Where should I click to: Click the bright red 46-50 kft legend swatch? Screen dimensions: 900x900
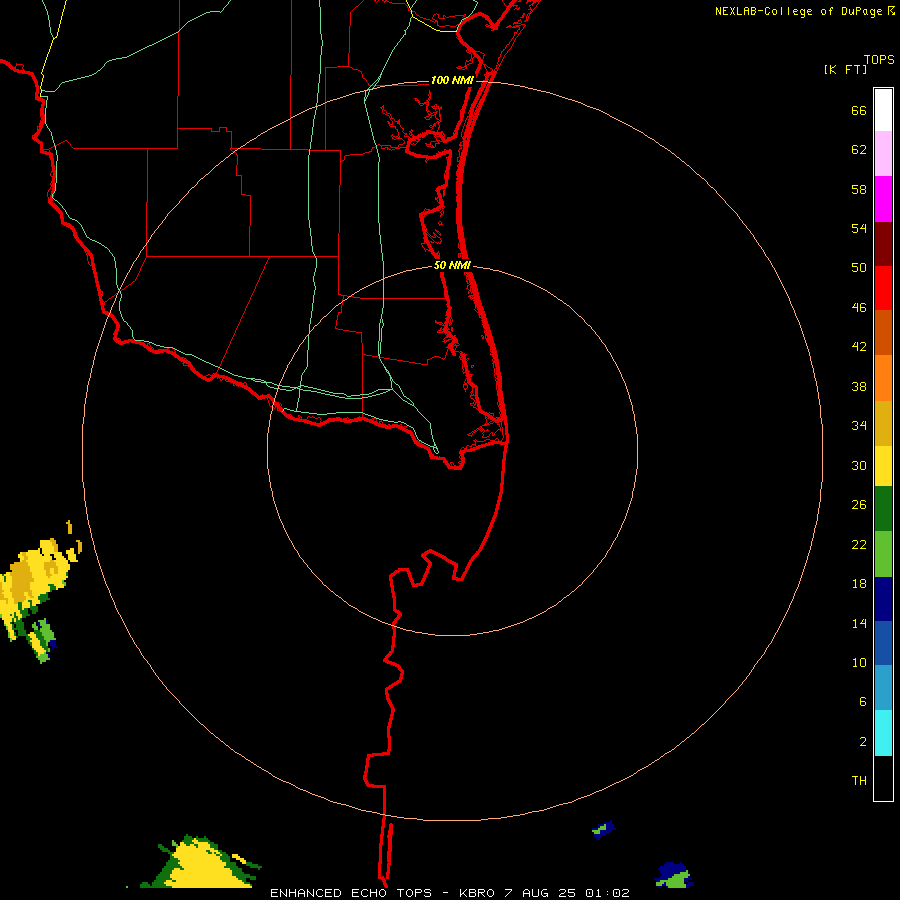coord(883,289)
